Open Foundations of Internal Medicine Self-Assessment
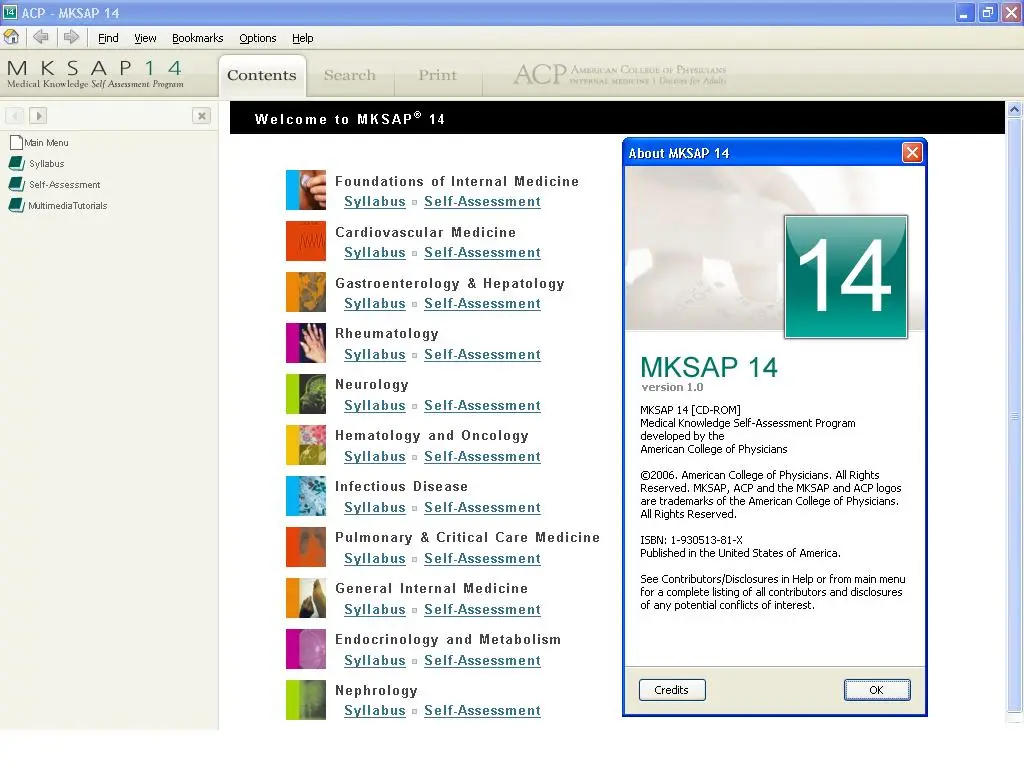The width and height of the screenshot is (1024, 768). 482,202
